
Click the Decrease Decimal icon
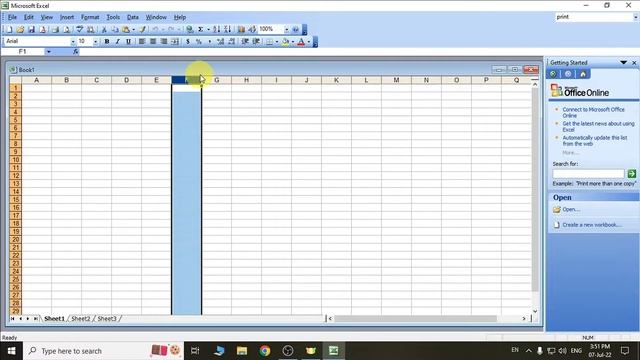231,41
